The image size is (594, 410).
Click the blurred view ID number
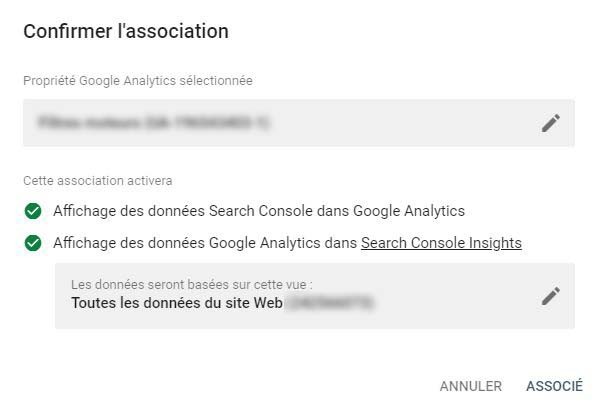click(330, 303)
